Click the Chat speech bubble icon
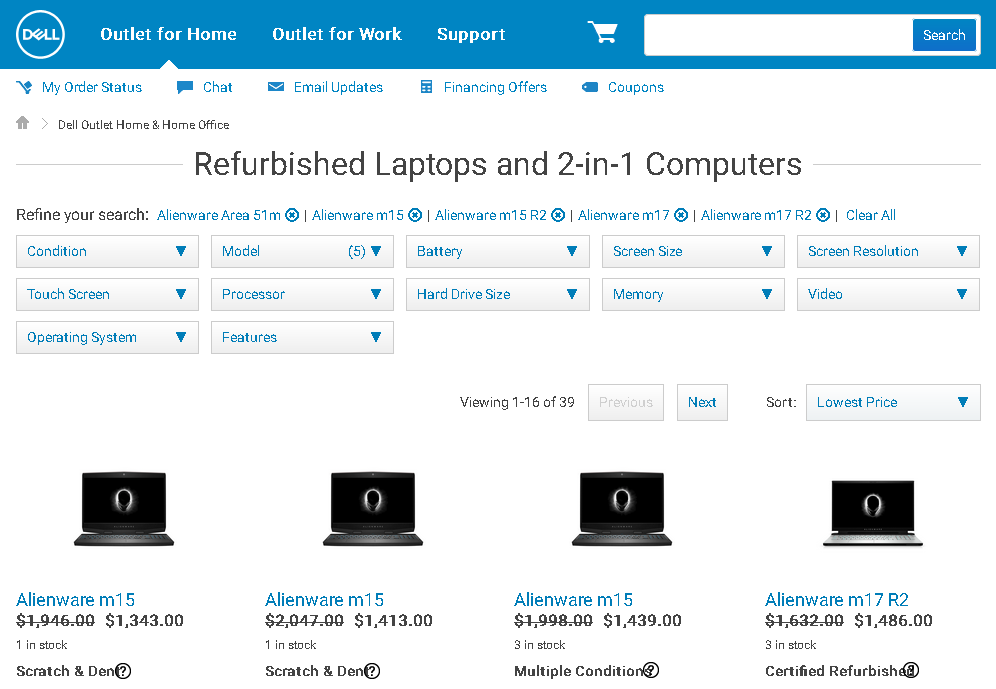 pos(185,87)
